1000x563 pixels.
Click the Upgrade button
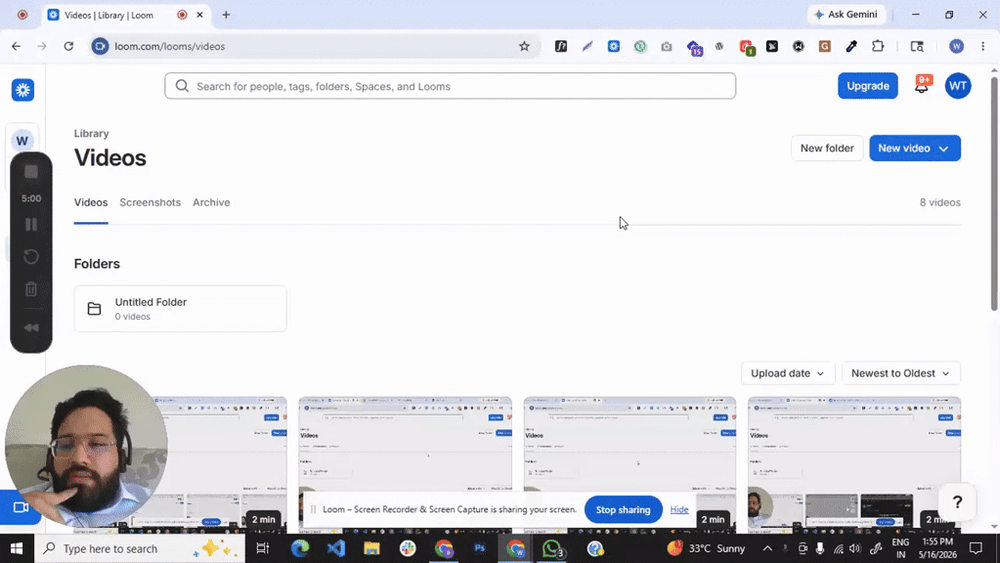(867, 86)
